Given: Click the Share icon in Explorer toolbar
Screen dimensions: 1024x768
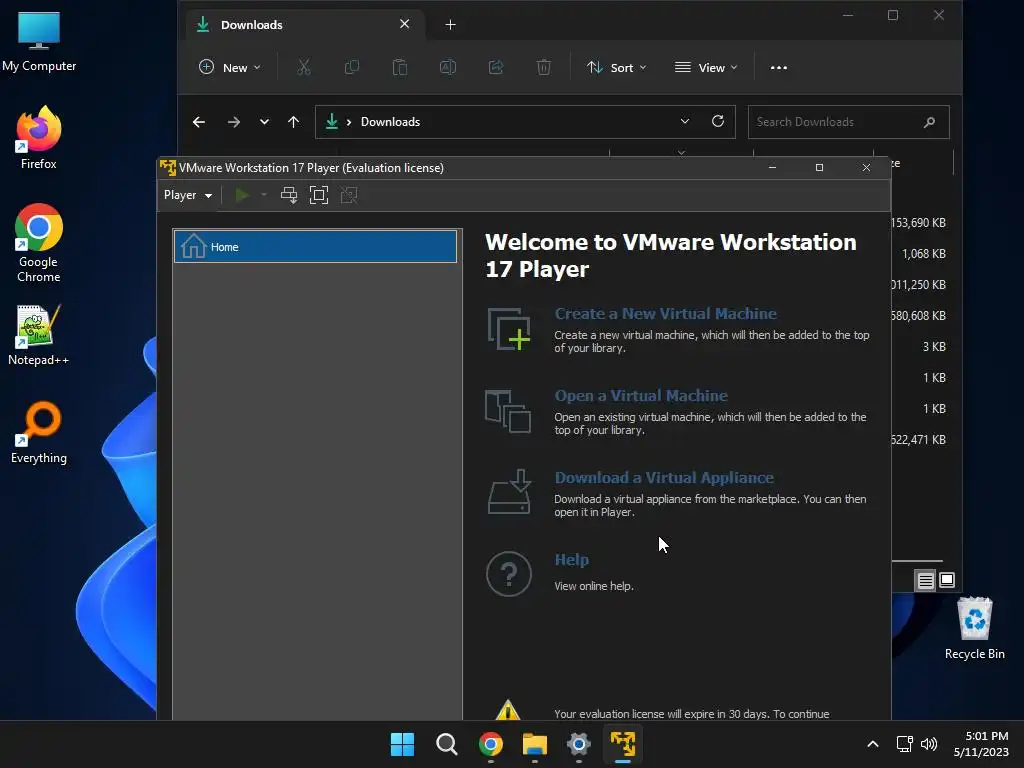Looking at the screenshot, I should [496, 67].
